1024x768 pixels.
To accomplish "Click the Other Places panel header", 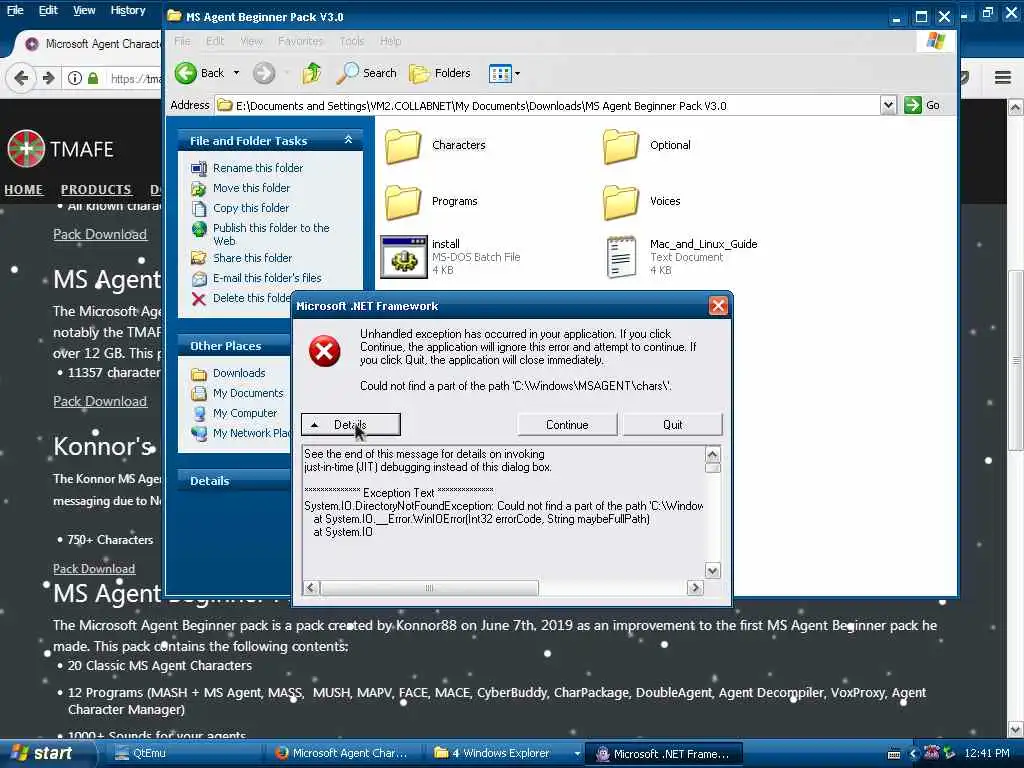I will tap(235, 346).
